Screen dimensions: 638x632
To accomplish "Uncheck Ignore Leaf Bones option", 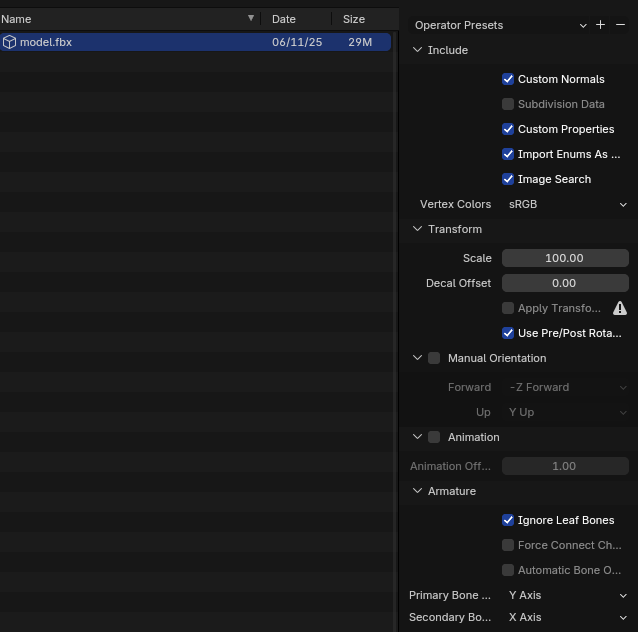I will point(508,520).
